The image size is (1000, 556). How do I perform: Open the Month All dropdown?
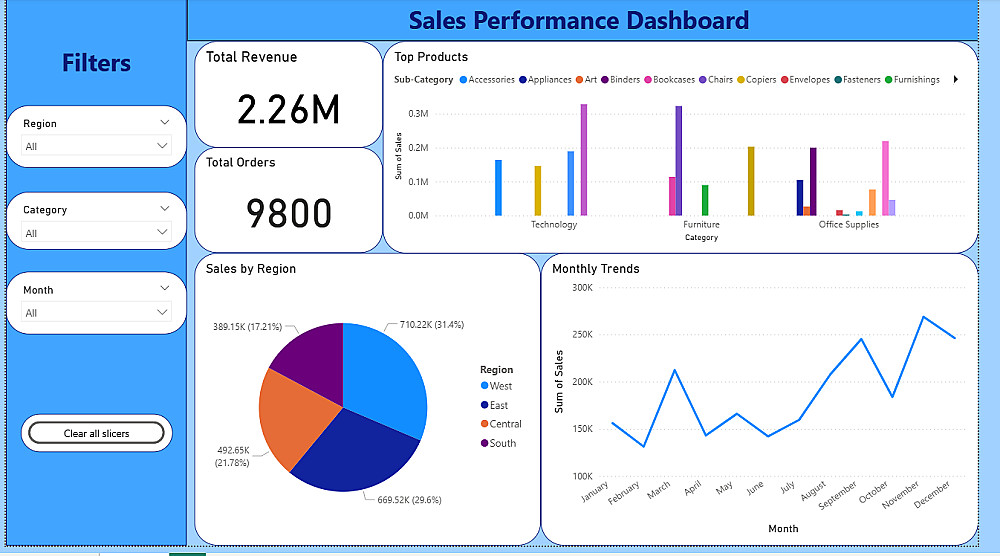[96, 312]
